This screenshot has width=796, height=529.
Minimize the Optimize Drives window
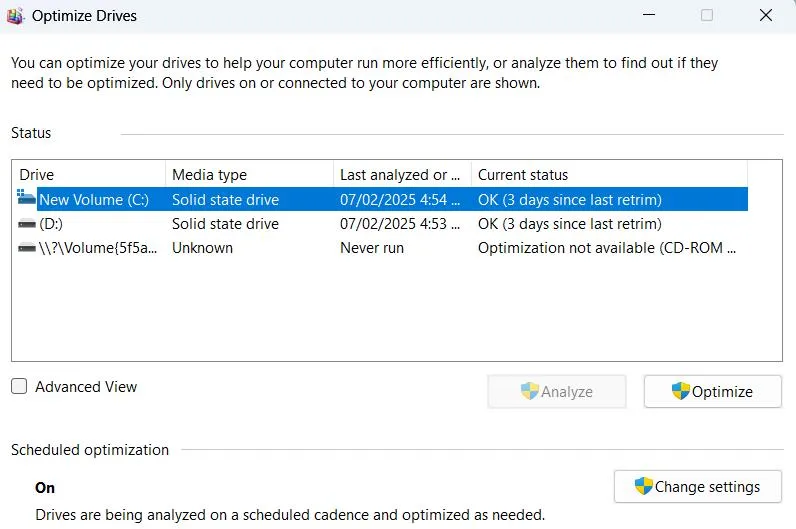649,15
